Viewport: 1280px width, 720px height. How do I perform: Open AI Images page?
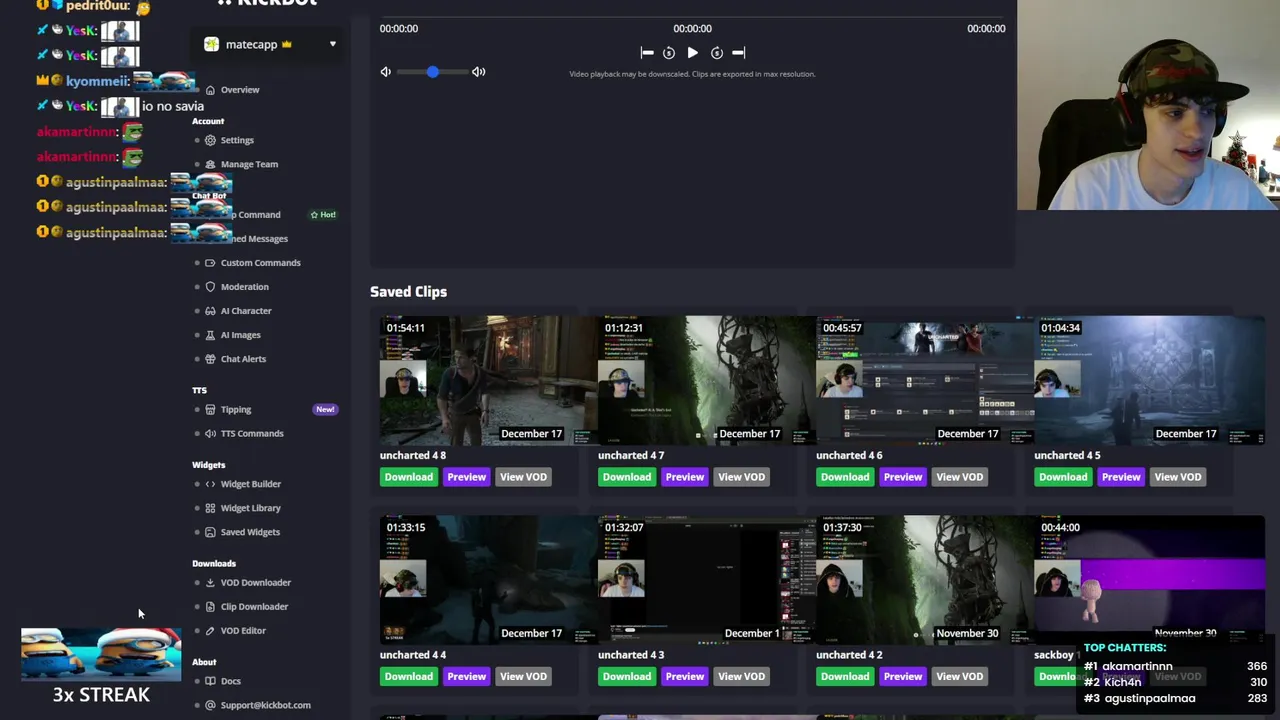point(240,335)
